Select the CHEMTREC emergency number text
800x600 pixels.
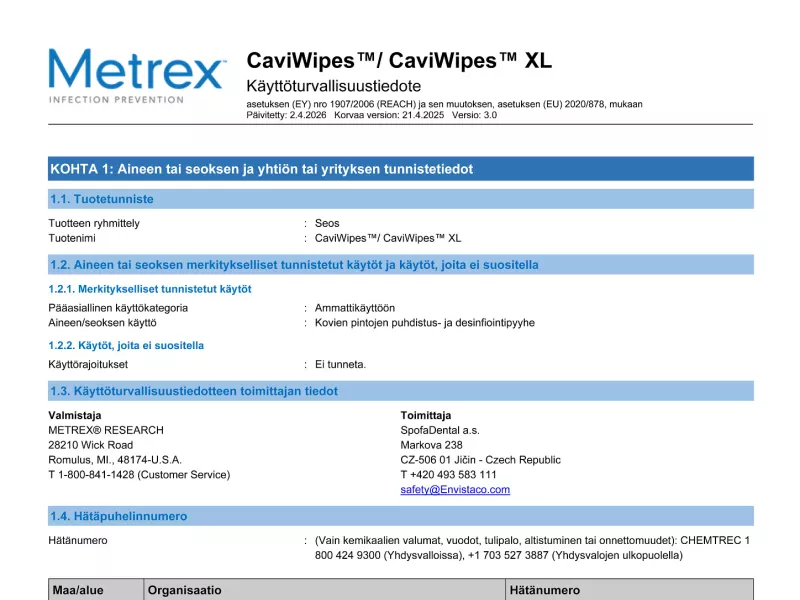pos(532,547)
